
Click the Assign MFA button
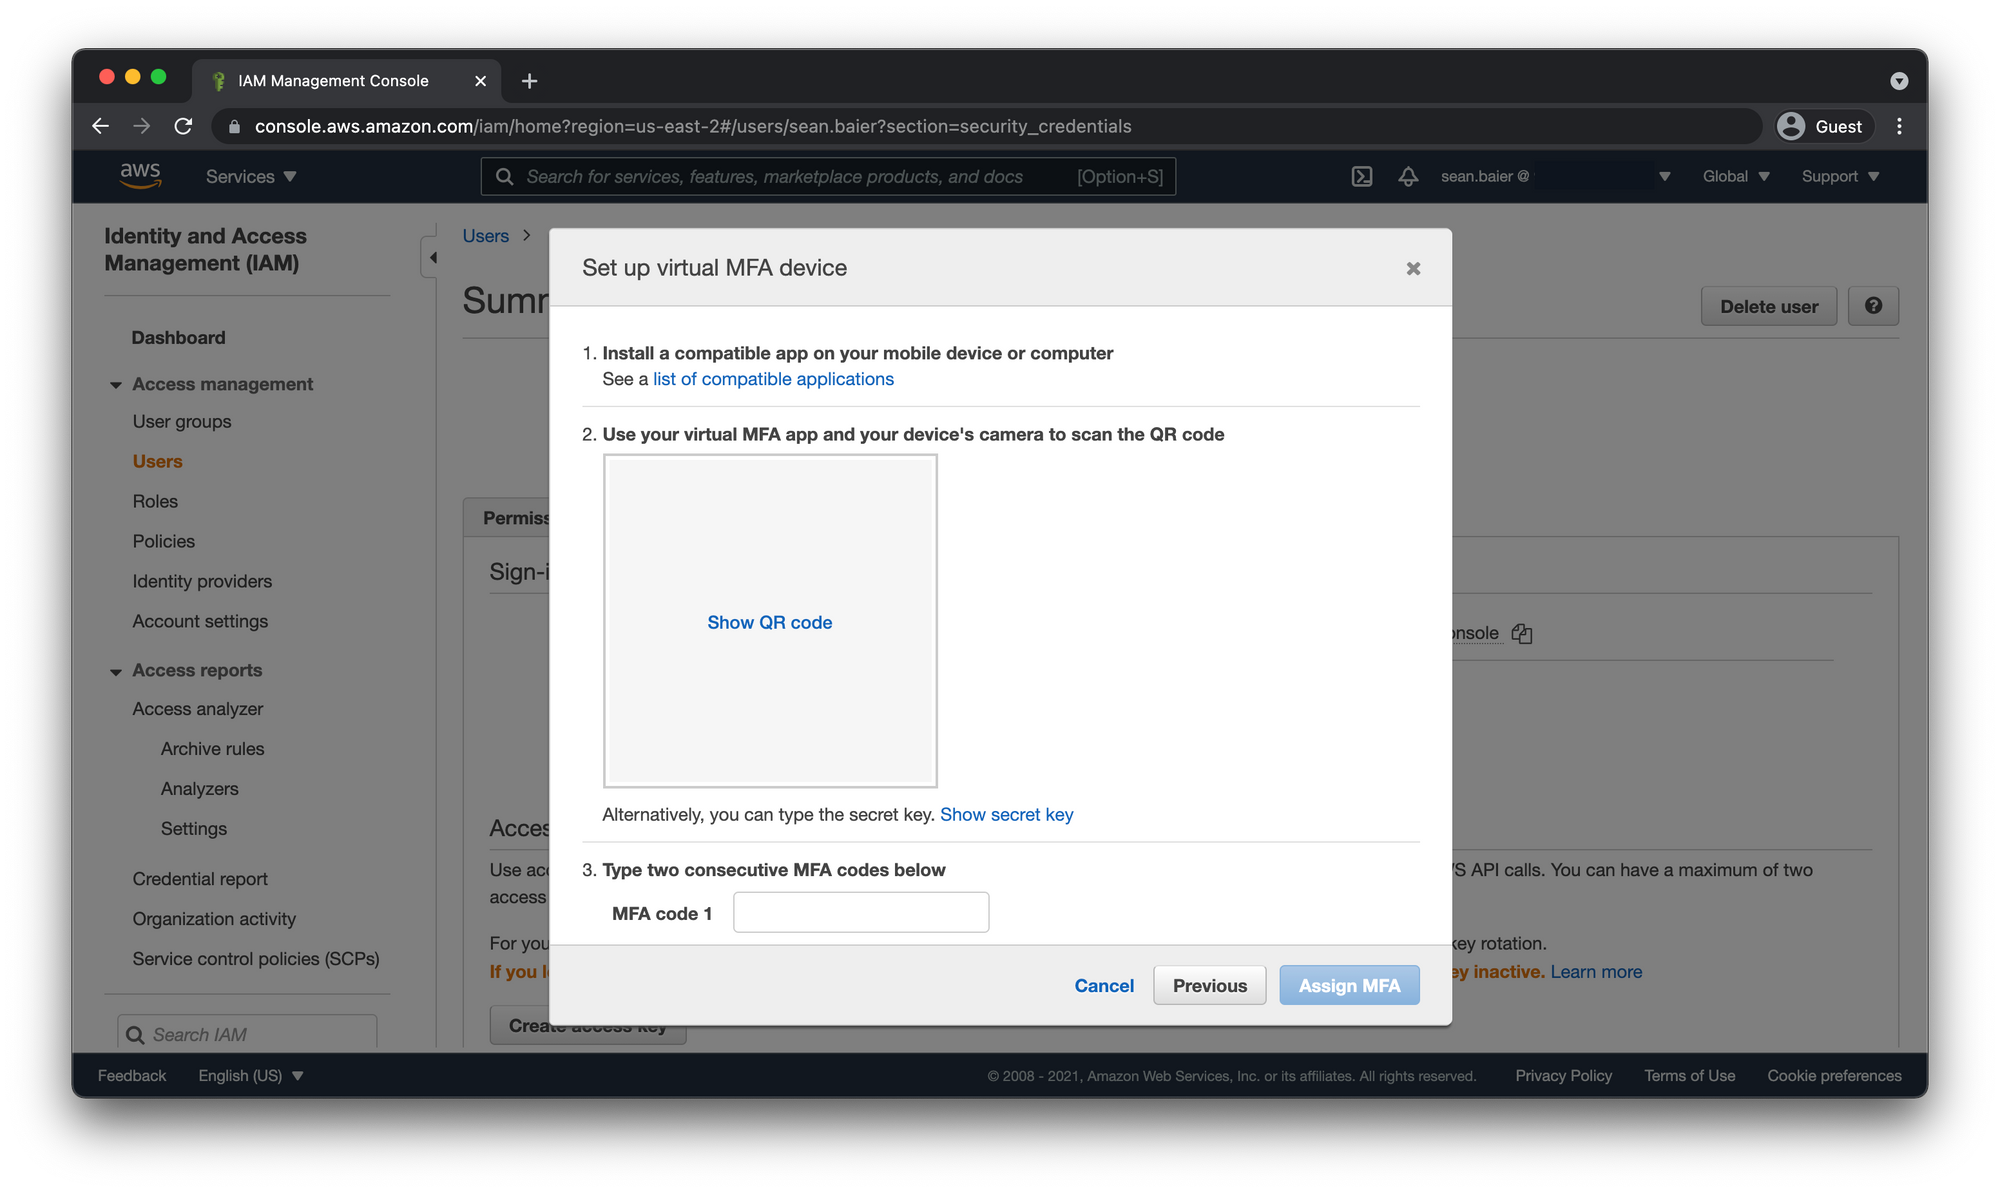pos(1348,985)
